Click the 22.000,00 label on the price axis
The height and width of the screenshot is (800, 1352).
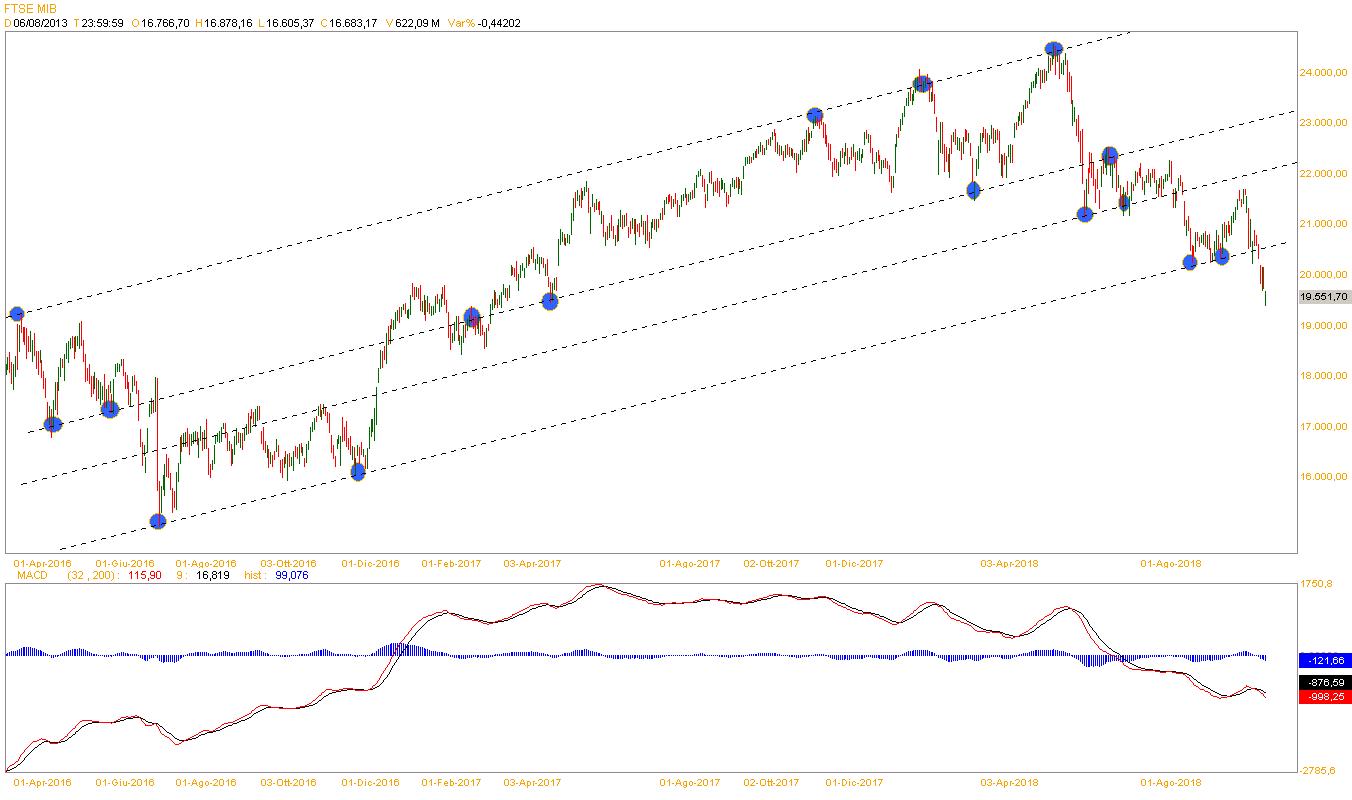(1322, 174)
